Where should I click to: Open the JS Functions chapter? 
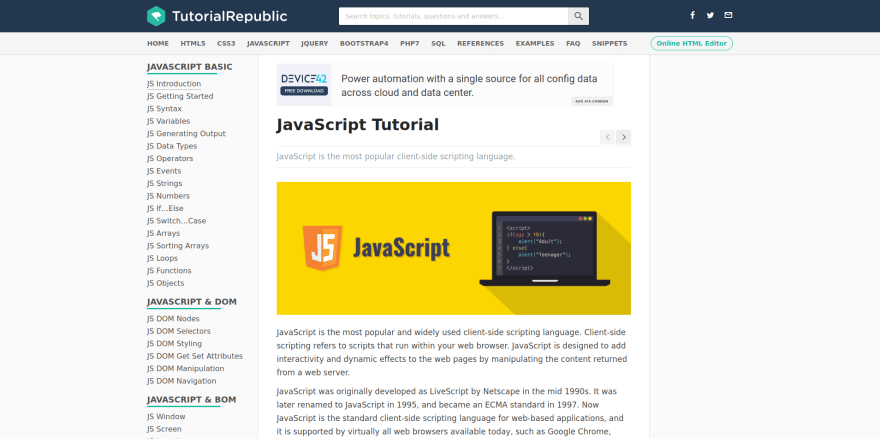tap(169, 271)
